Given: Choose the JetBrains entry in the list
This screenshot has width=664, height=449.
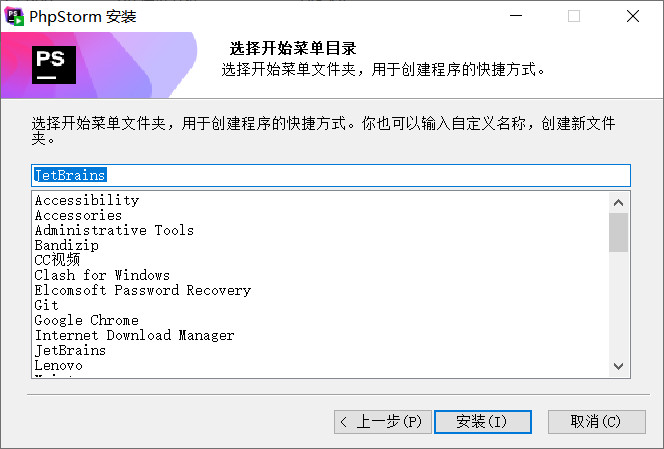Looking at the screenshot, I should [x=70, y=350].
